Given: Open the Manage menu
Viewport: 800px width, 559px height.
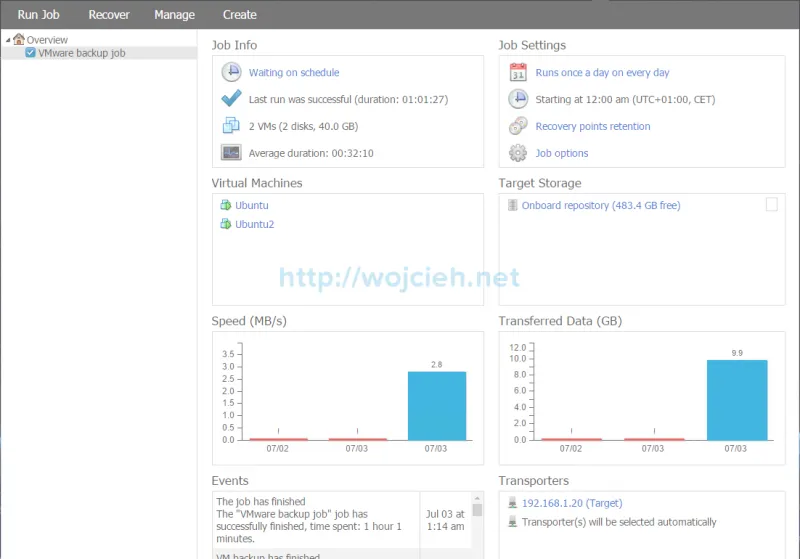Looking at the screenshot, I should (x=174, y=15).
